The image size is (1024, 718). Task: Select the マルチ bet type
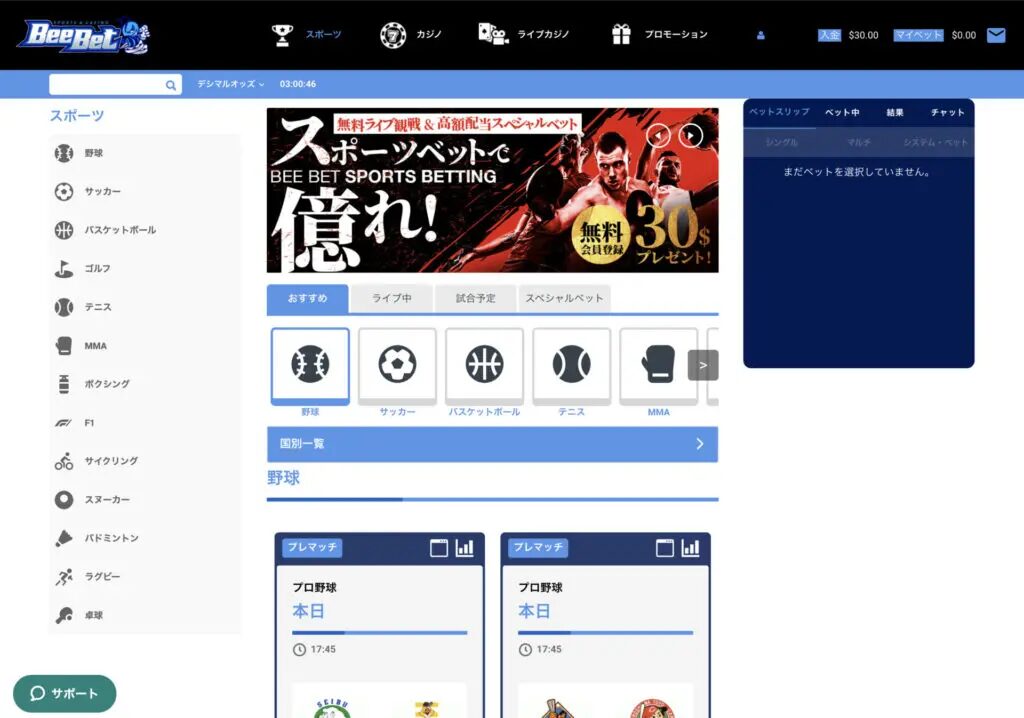(859, 142)
